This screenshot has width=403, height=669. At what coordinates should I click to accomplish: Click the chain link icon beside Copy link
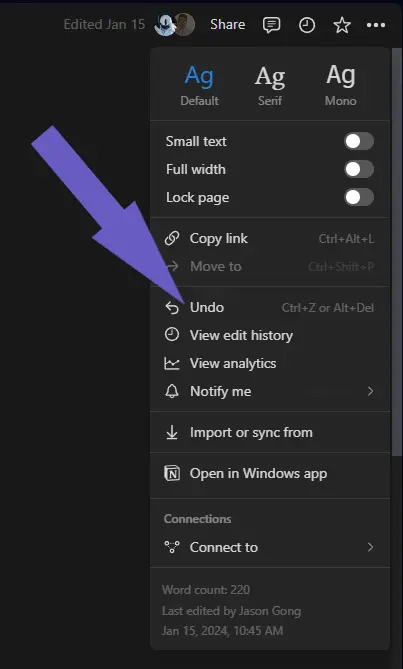click(x=172, y=238)
